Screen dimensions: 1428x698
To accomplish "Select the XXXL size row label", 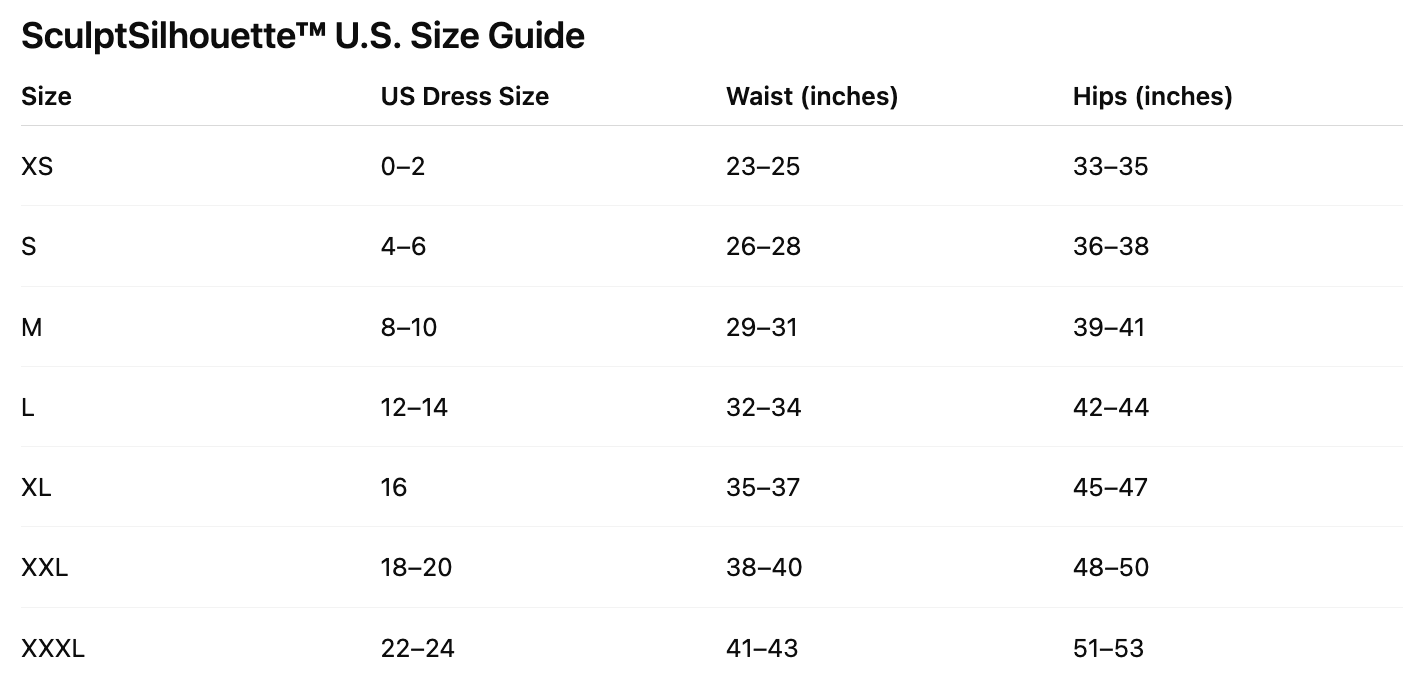I will click(x=53, y=649).
